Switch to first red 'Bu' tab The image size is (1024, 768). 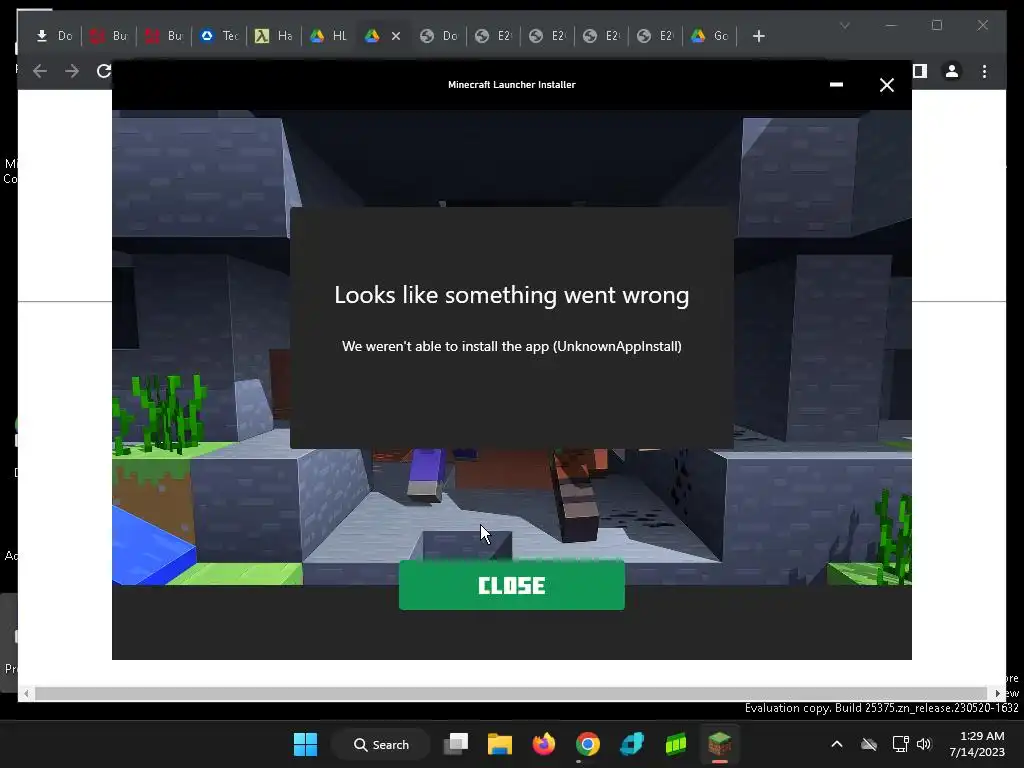[x=108, y=36]
